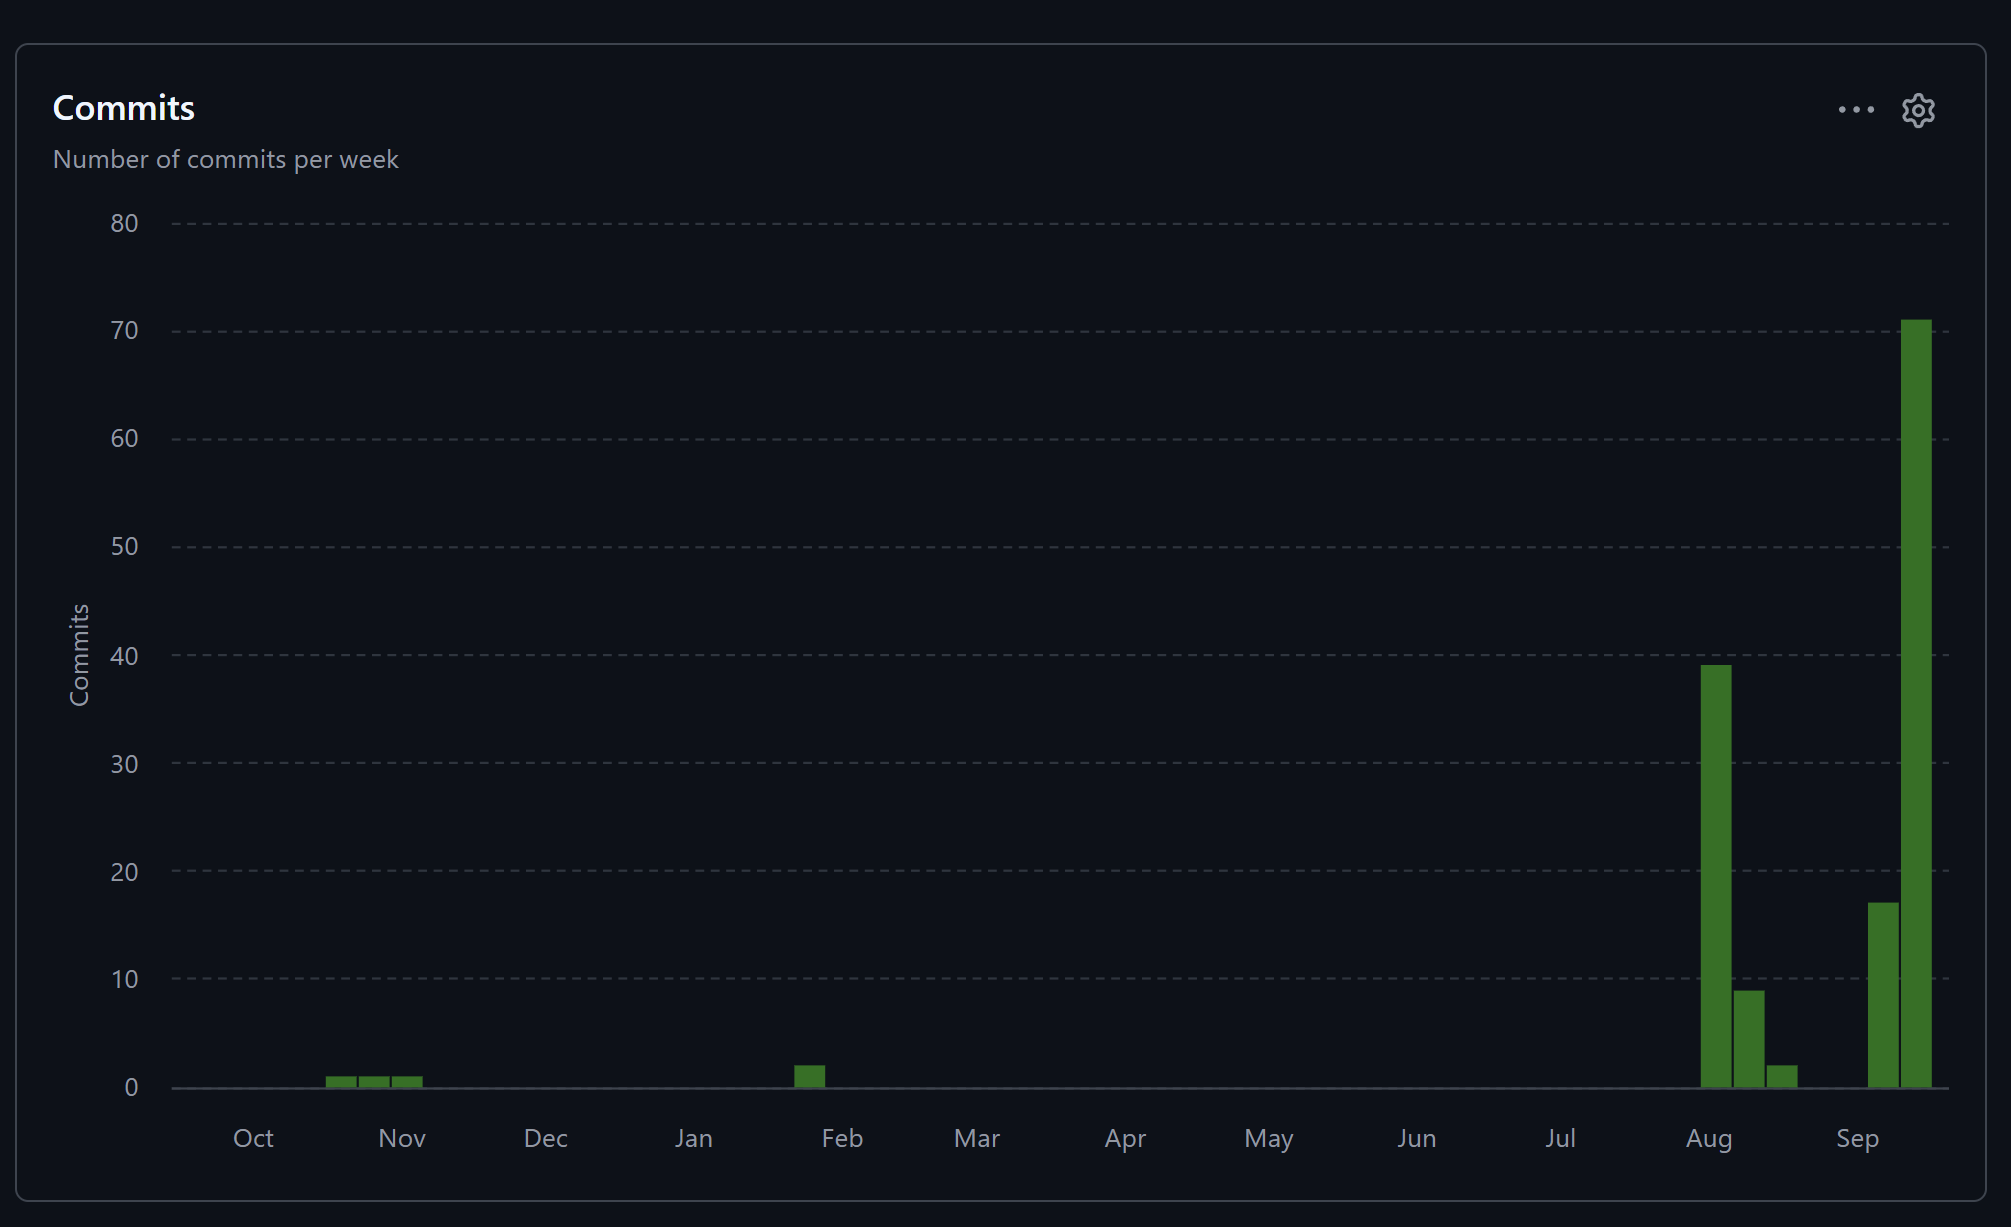
Task: Select the third small bar above Nov
Action: pyautogui.click(x=407, y=1082)
